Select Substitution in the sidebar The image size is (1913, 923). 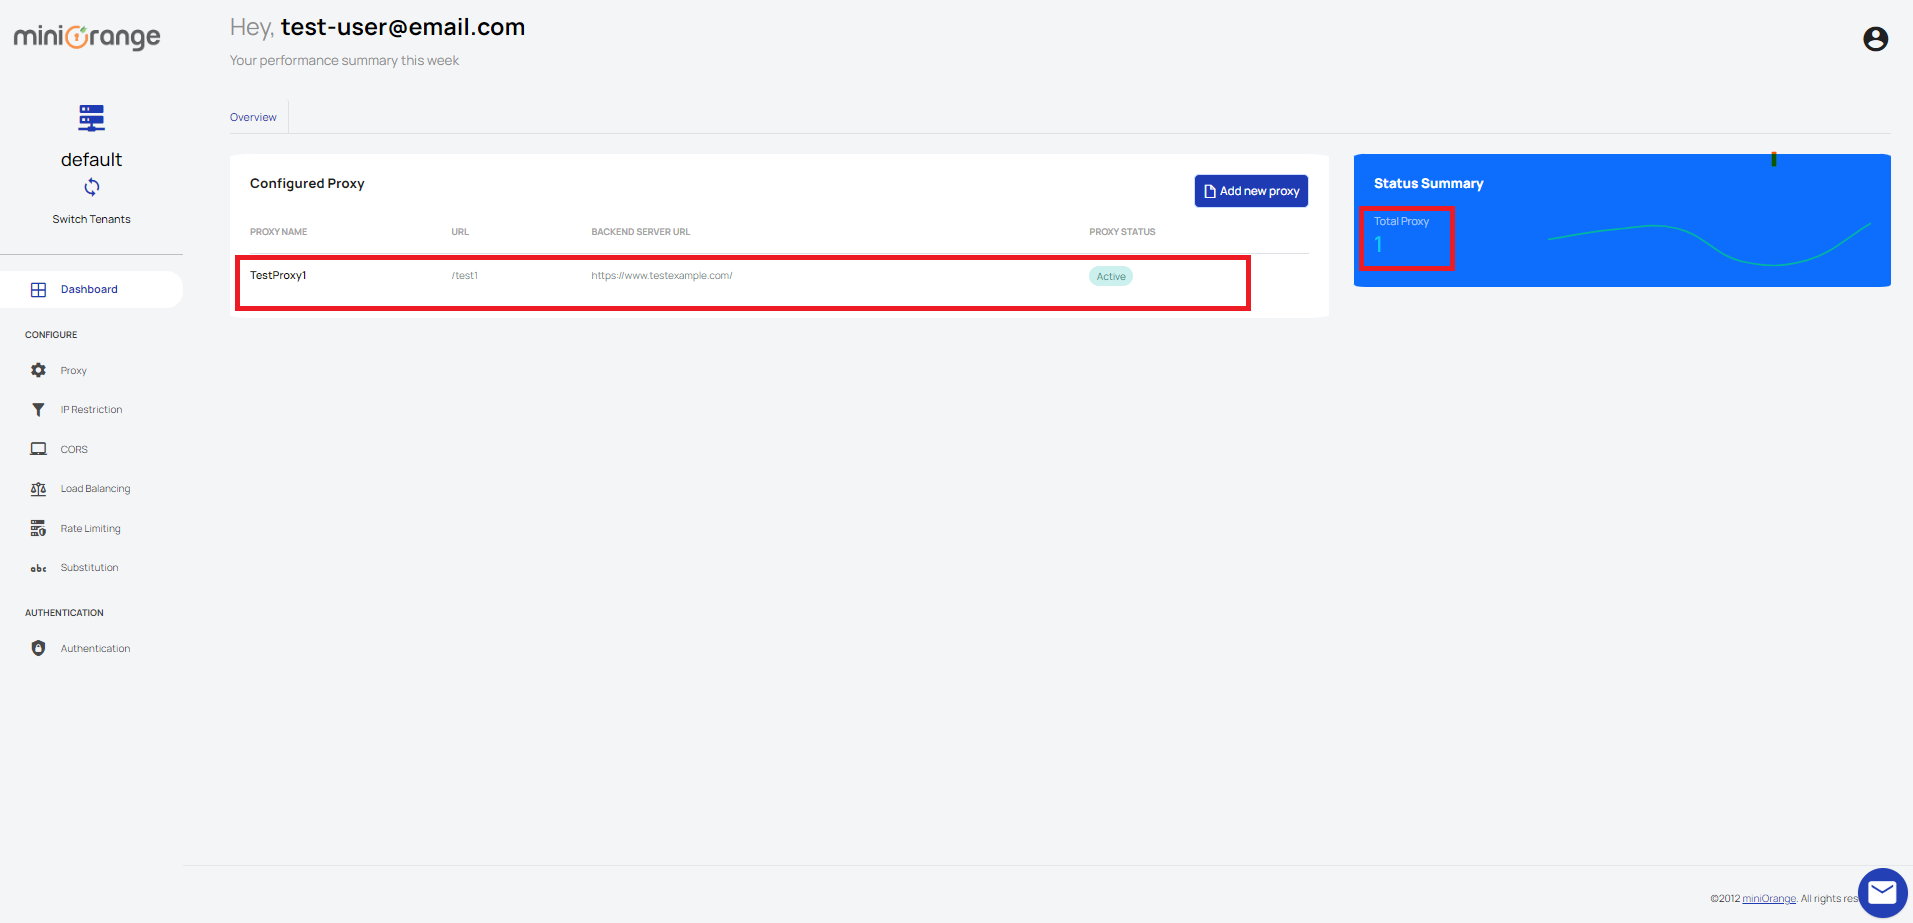click(89, 567)
